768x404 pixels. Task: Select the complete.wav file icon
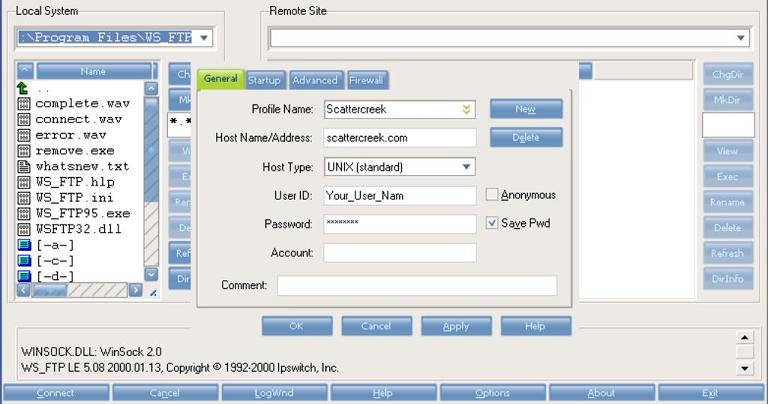[x=24, y=103]
